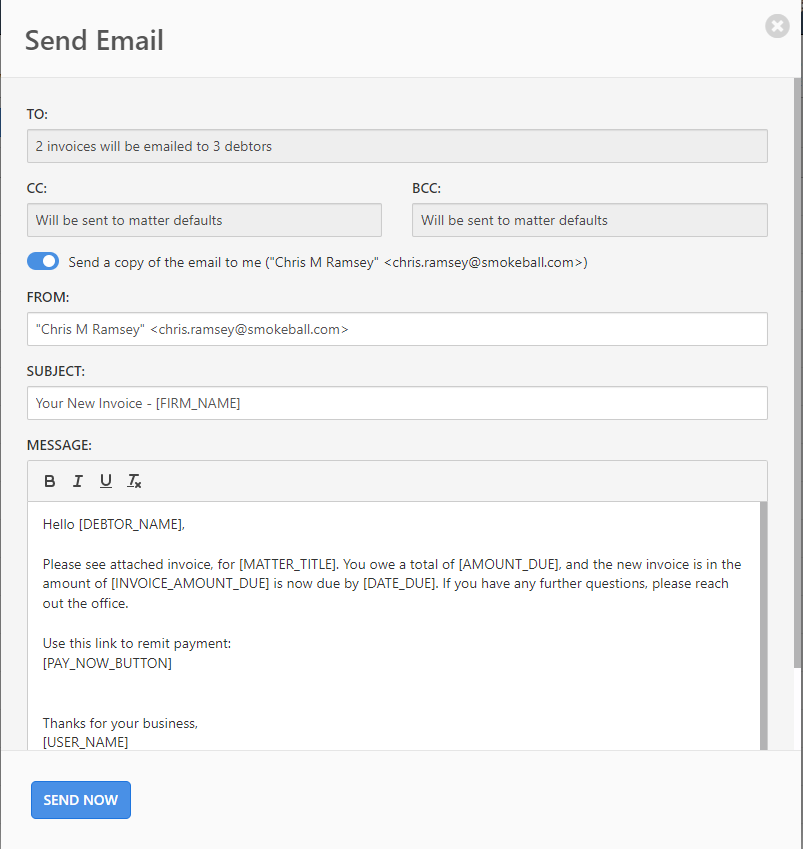This screenshot has height=849, width=803.
Task: Disable sending a copy to Chris M Ramsey
Action: point(42,261)
